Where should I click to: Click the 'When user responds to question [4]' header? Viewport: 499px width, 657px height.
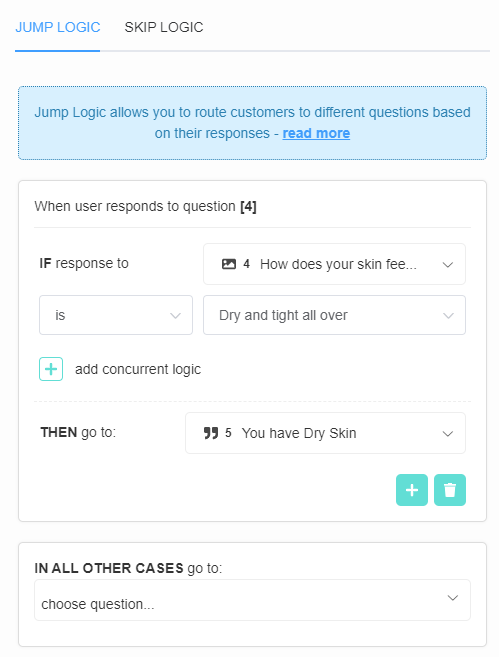click(145, 206)
